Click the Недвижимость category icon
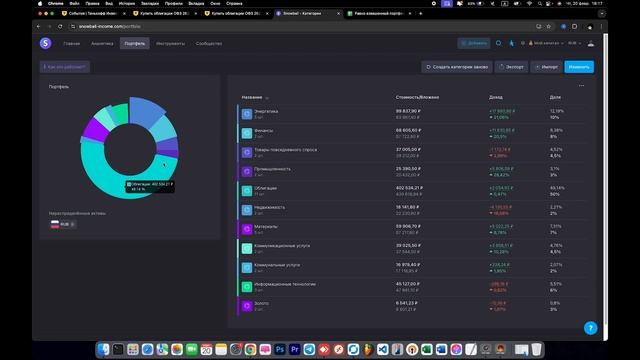Screen dimensions: 640x360 tap(247, 210)
